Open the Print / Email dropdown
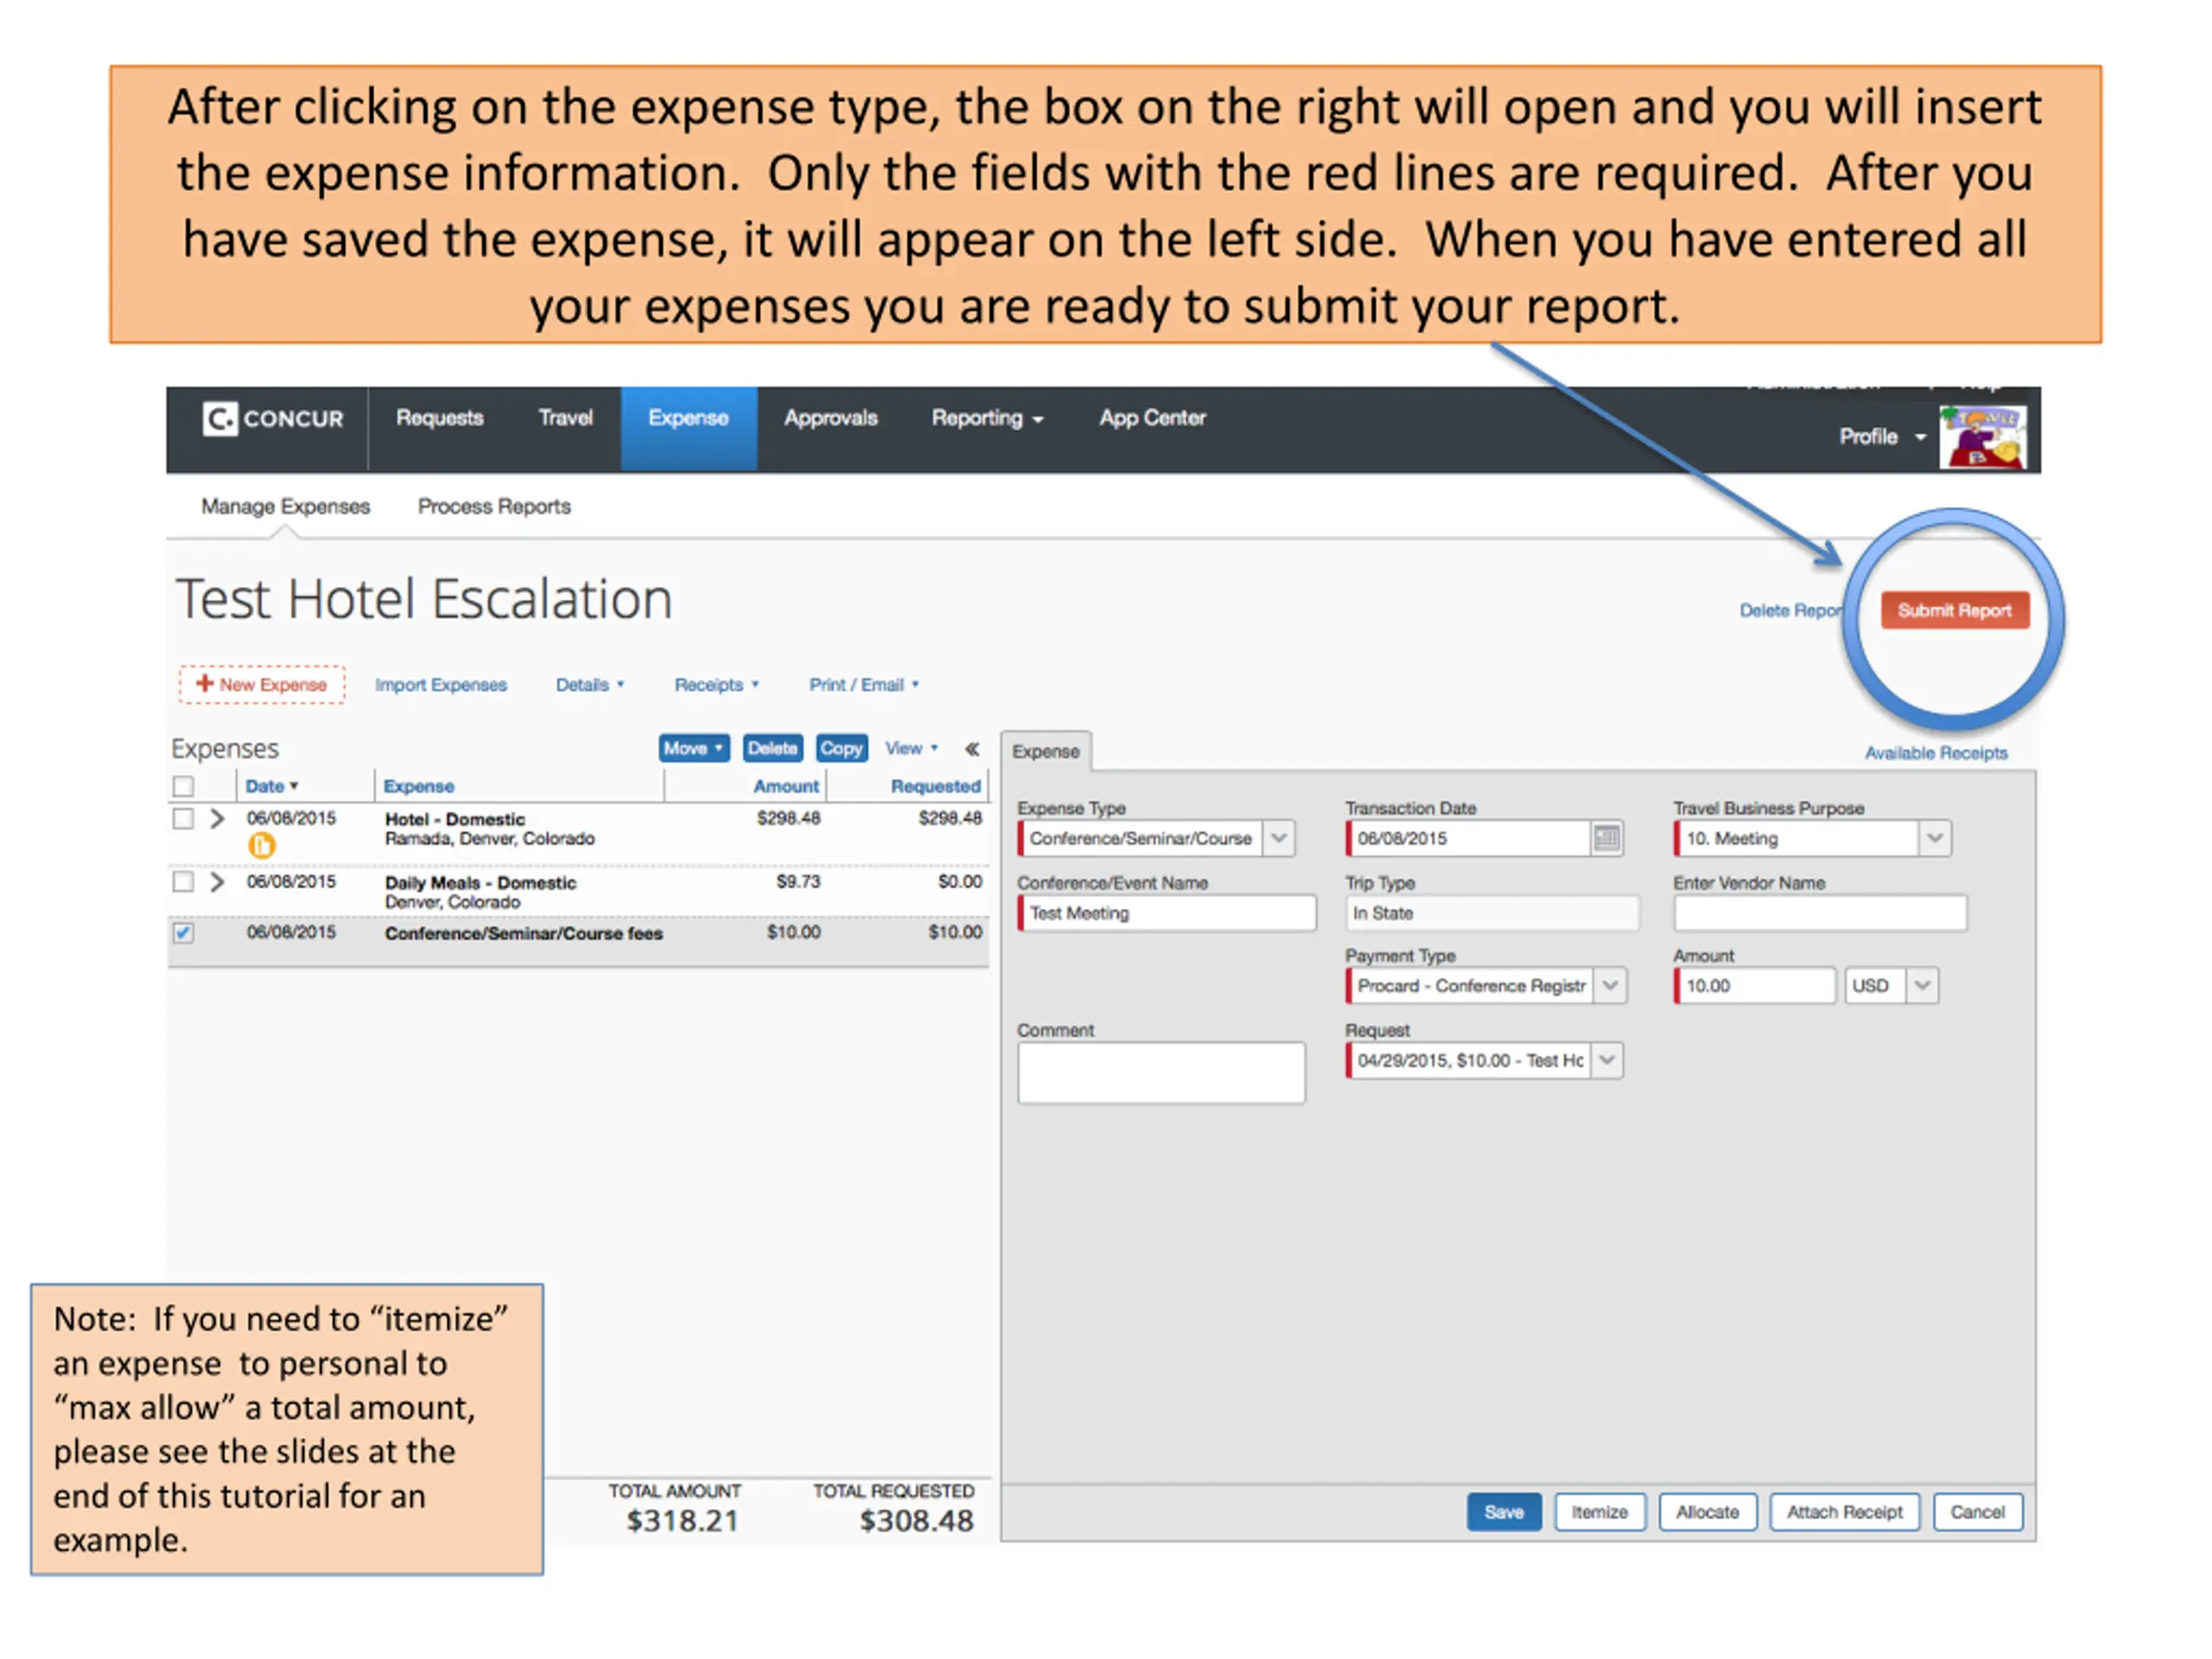The image size is (2212, 1659). tap(864, 684)
